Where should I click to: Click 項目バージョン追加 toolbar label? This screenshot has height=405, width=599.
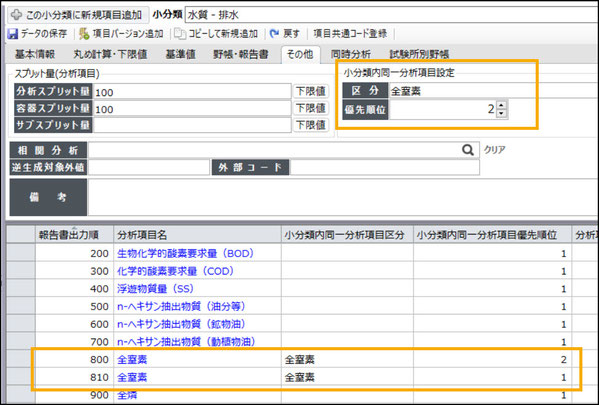click(128, 34)
